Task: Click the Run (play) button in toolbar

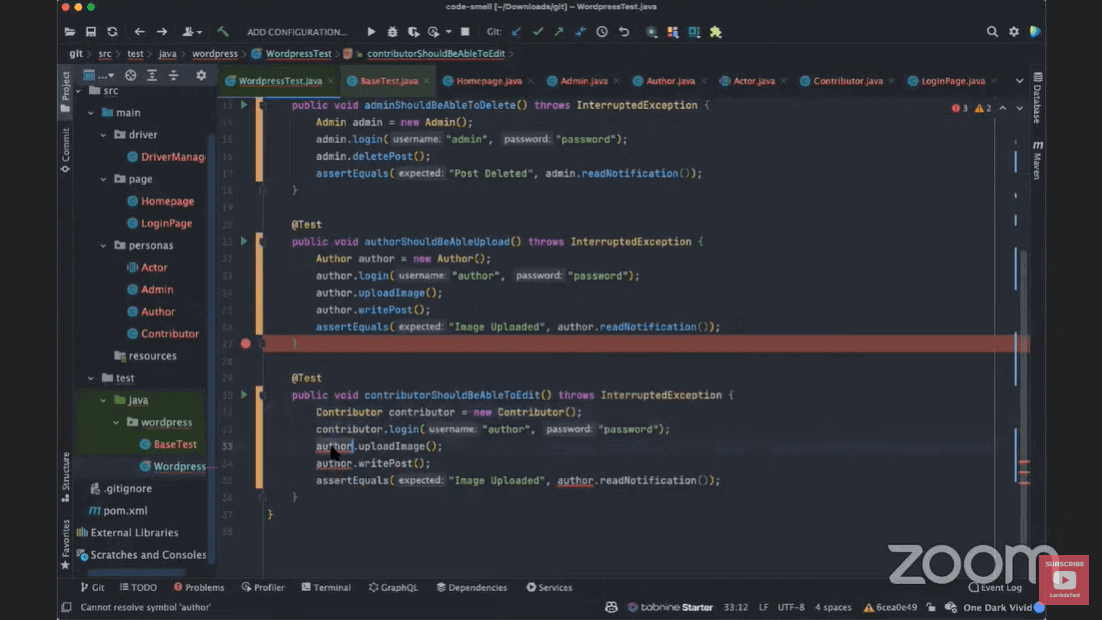Action: pyautogui.click(x=371, y=32)
